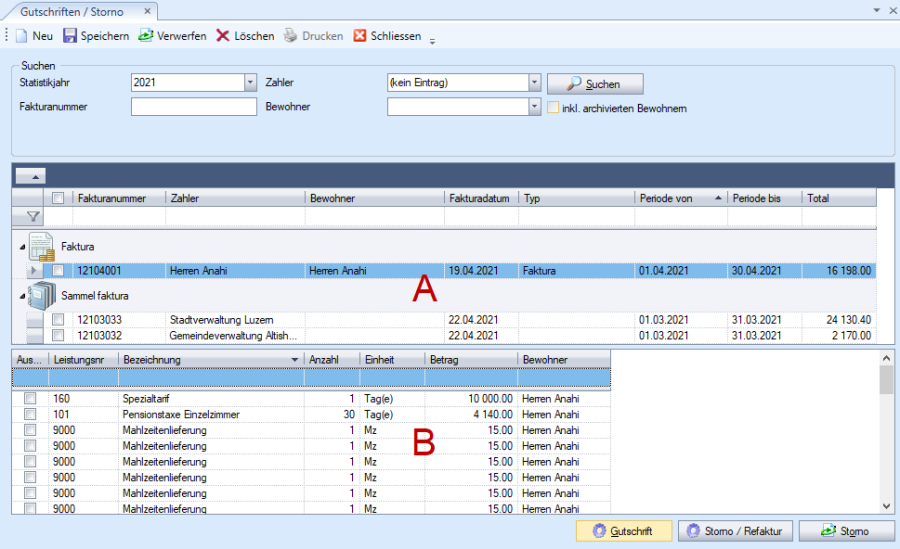Viewport: 900px width, 549px height.
Task: Click the Betrag column header
Action: pos(471,360)
